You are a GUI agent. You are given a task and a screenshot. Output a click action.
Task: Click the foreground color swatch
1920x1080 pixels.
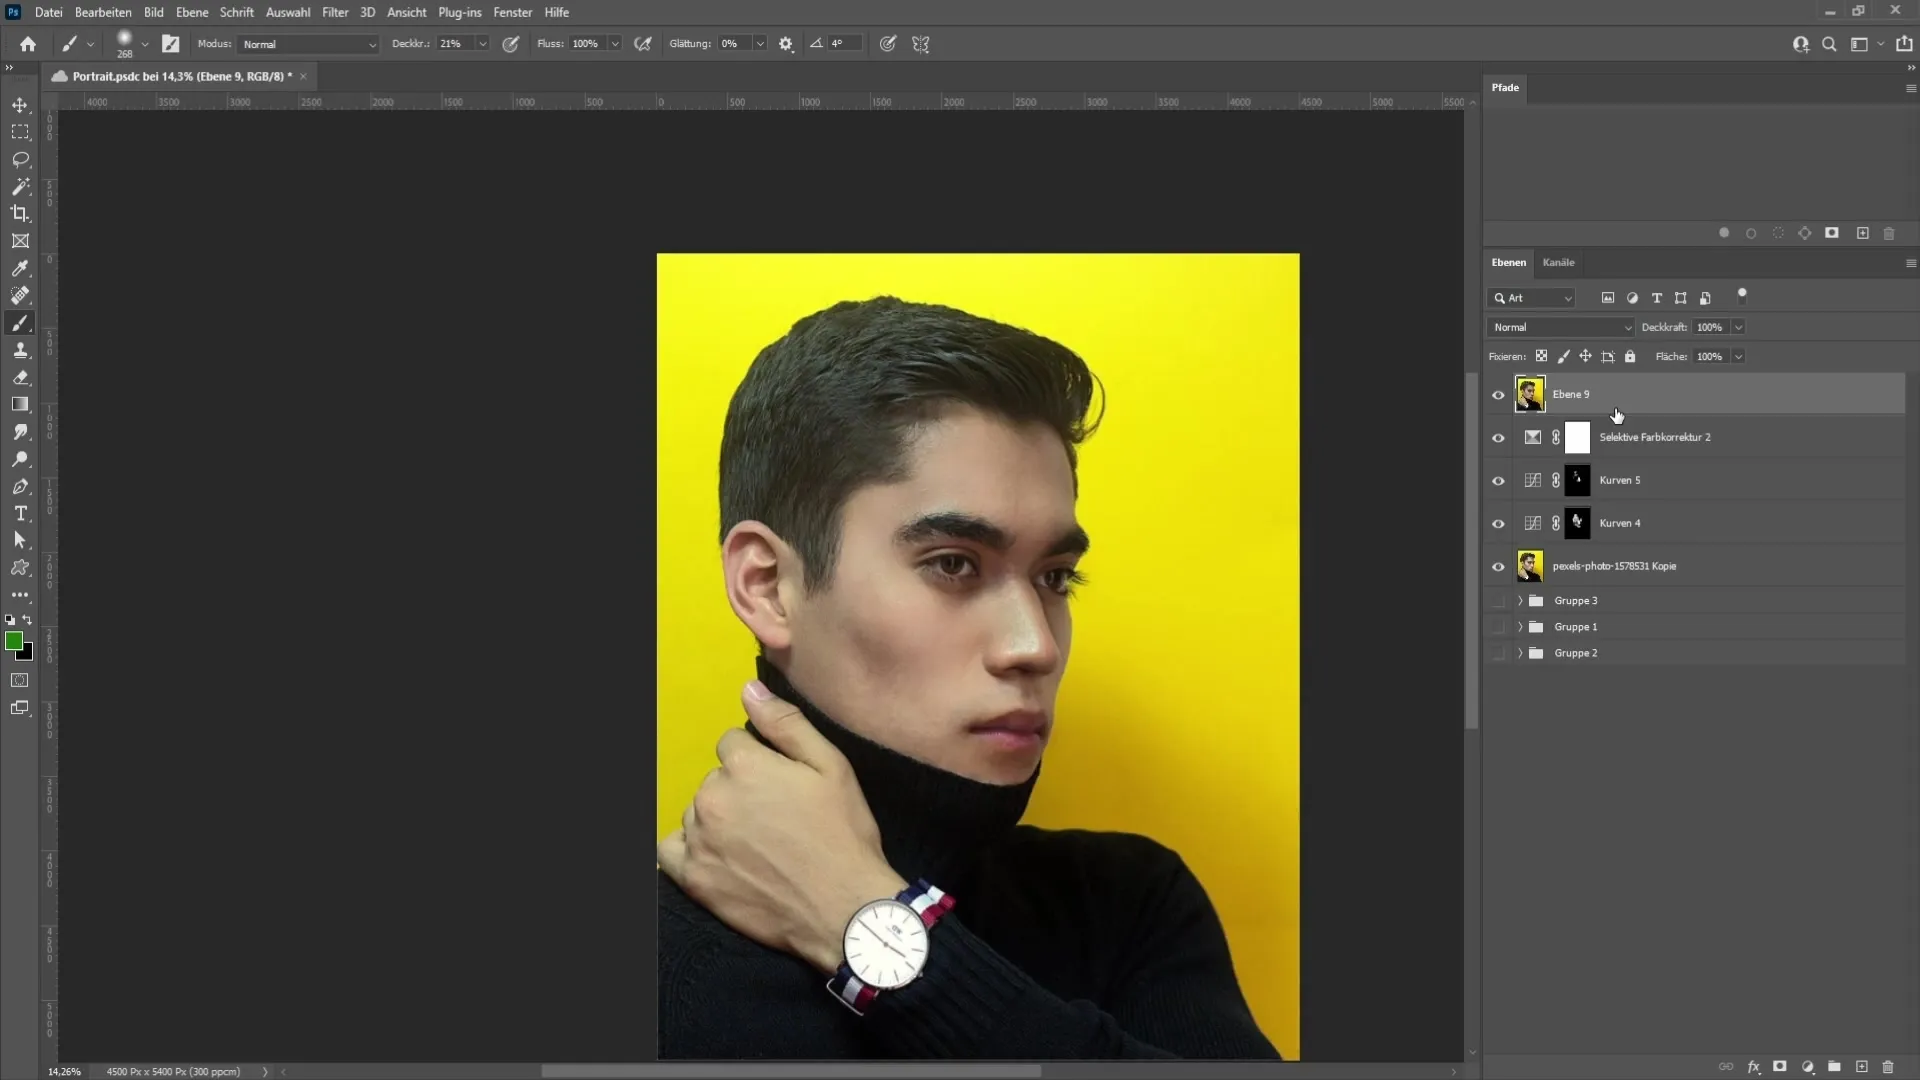tap(15, 641)
